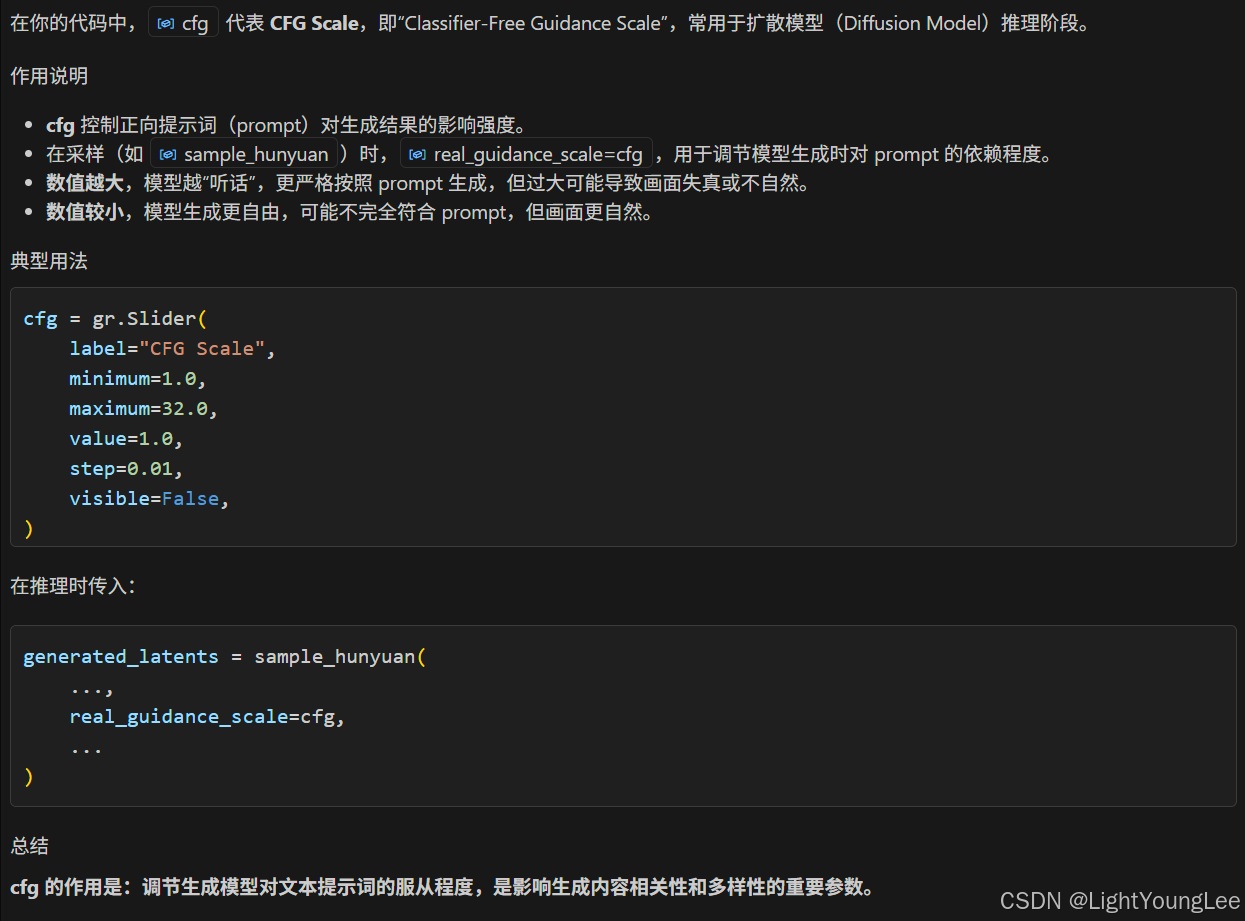Click the summary sentence starting "cfg 的作用是"
Screen dimensions: 1245x921
[442, 887]
